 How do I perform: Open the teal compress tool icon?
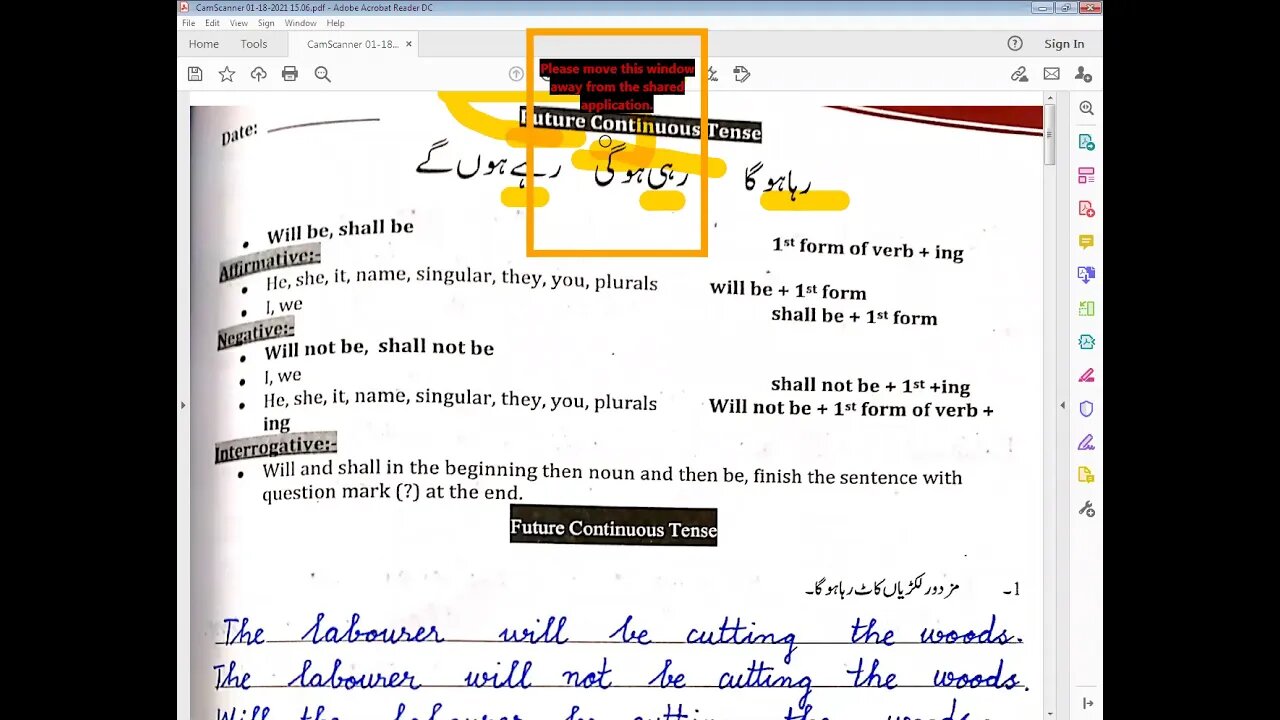point(1086,342)
